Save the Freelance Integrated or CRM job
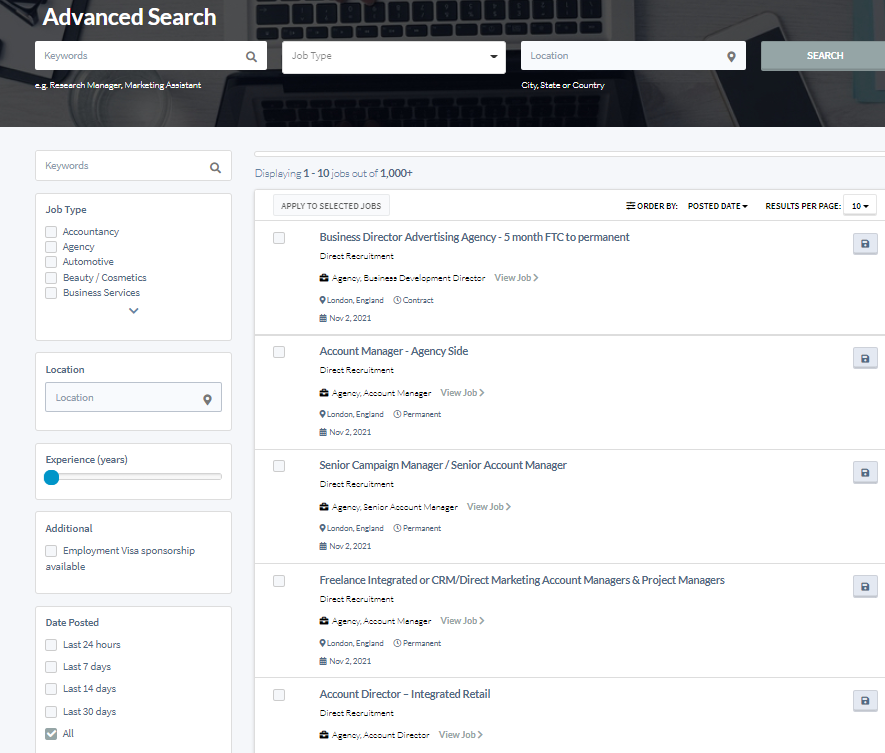 865,586
